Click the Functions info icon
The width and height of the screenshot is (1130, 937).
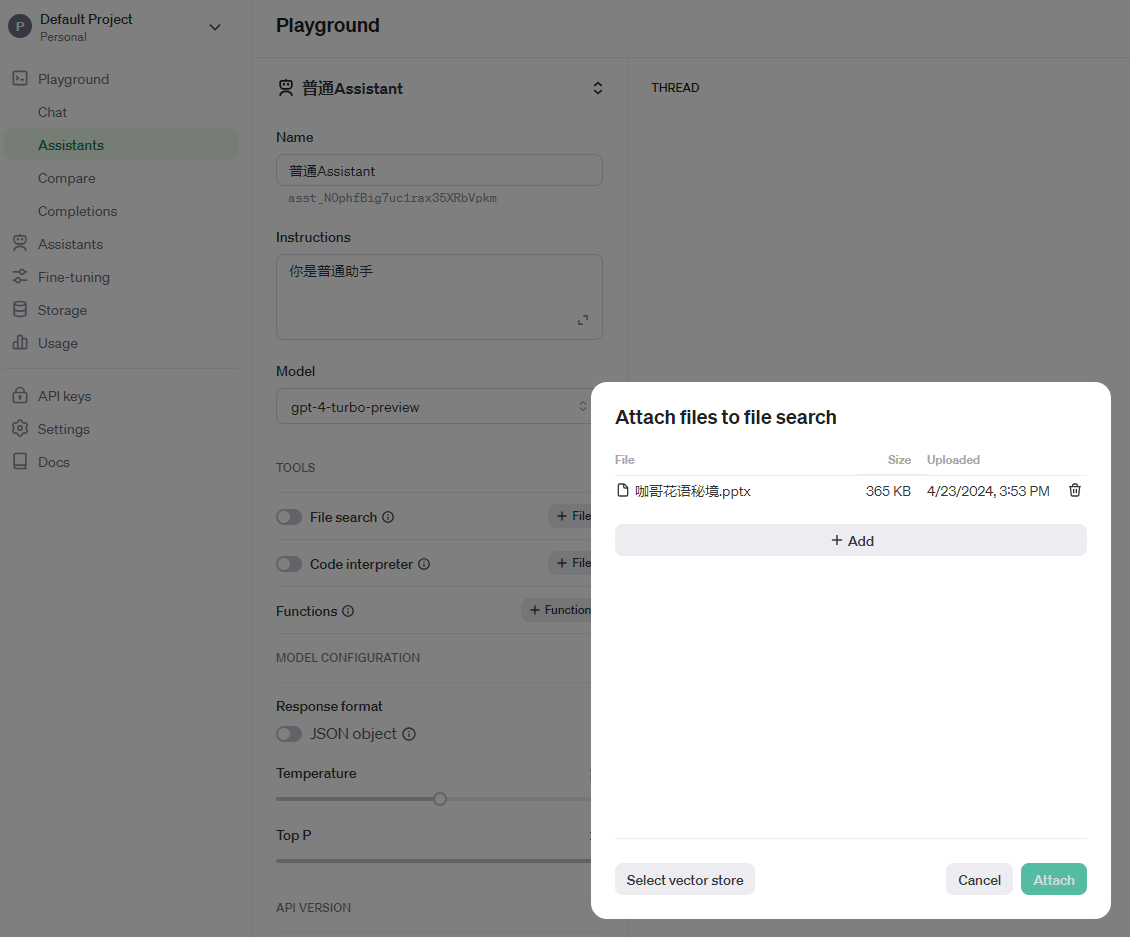click(348, 611)
